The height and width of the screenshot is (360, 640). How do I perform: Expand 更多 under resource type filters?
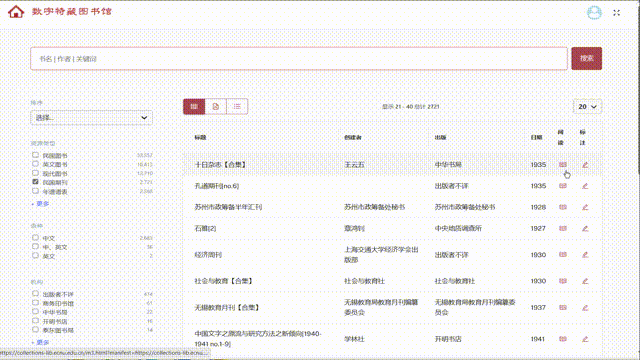click(40, 204)
